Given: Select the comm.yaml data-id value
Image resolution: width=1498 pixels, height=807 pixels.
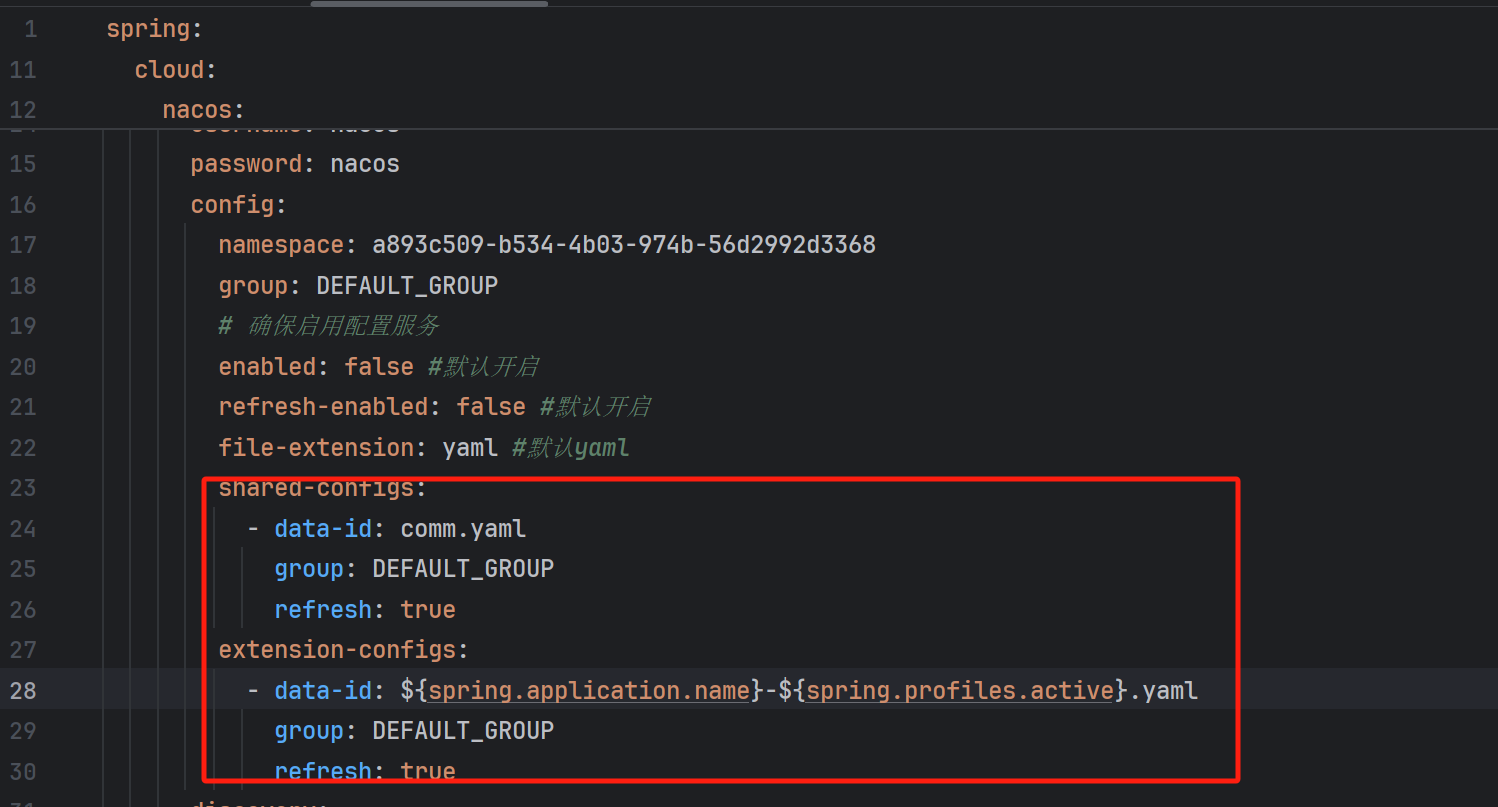Looking at the screenshot, I should click(x=463, y=528).
